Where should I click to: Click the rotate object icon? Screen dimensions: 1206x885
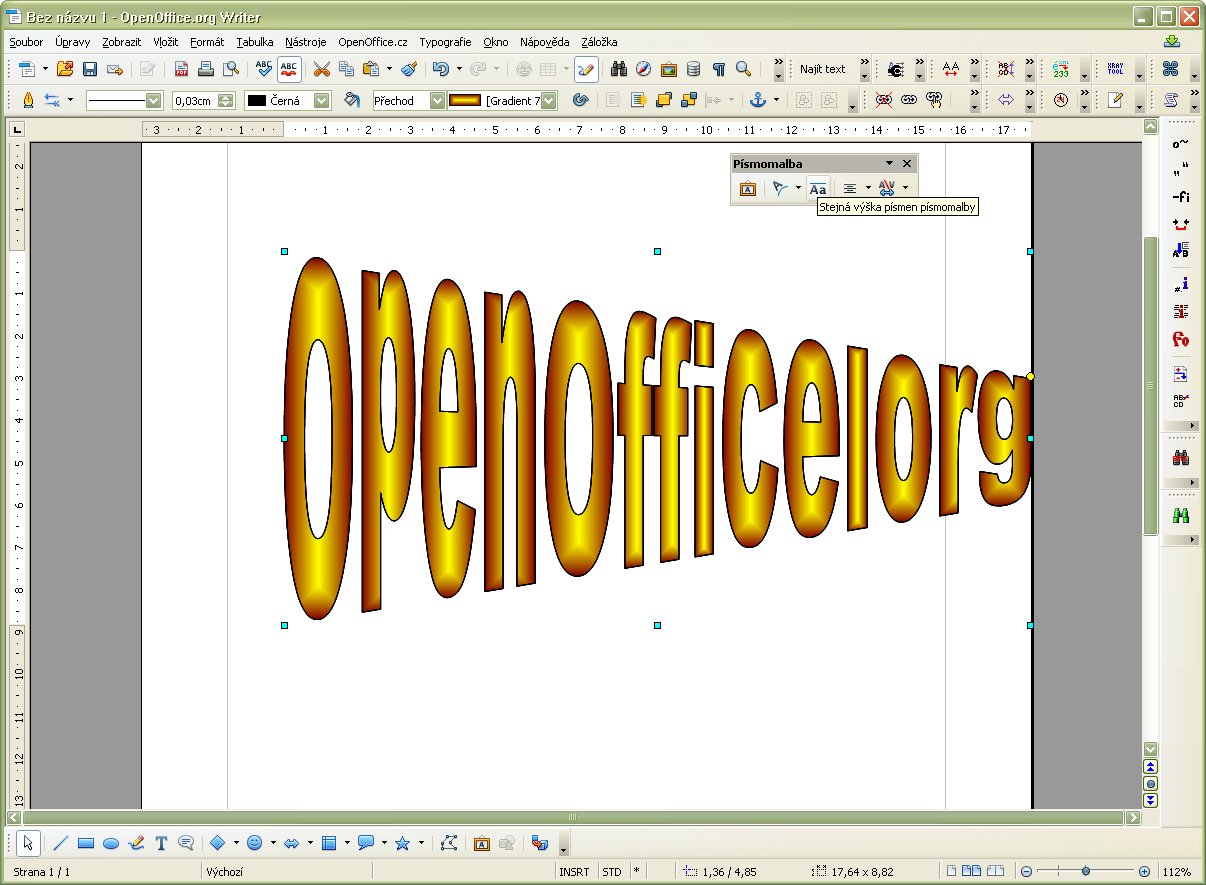pos(579,100)
